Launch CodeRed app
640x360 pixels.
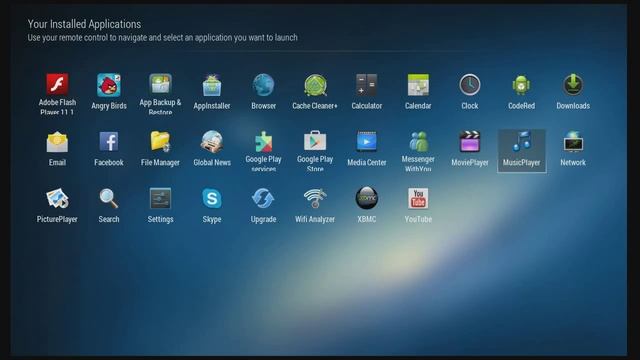(521, 92)
